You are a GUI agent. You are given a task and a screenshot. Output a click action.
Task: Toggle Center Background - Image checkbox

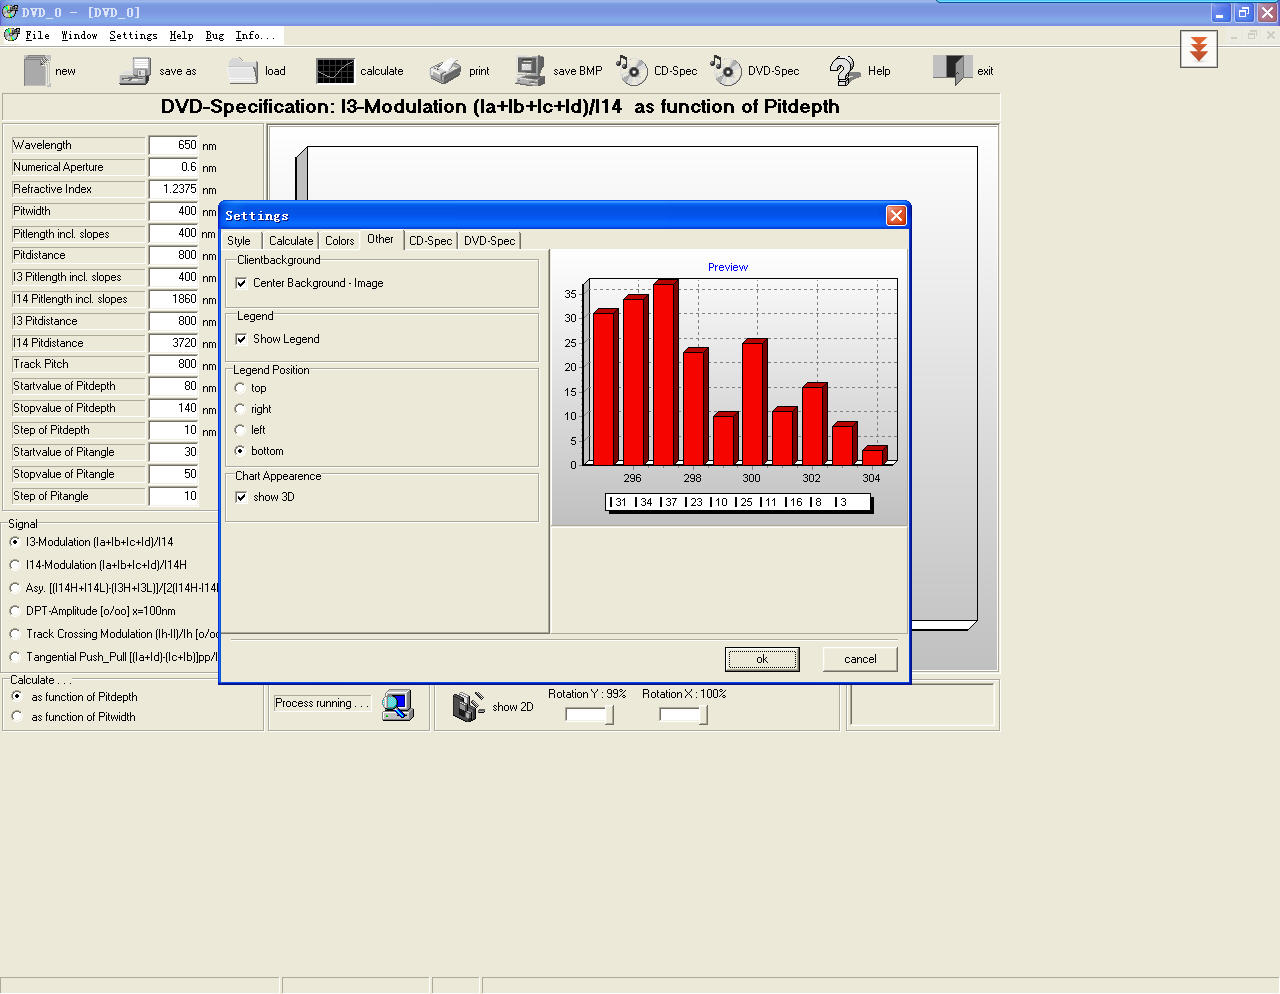pyautogui.click(x=241, y=283)
